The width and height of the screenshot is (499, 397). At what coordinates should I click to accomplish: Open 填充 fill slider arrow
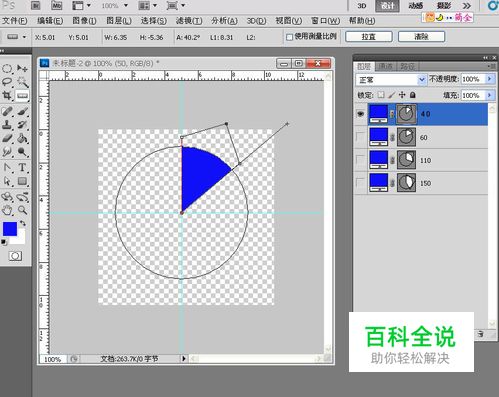(x=489, y=95)
